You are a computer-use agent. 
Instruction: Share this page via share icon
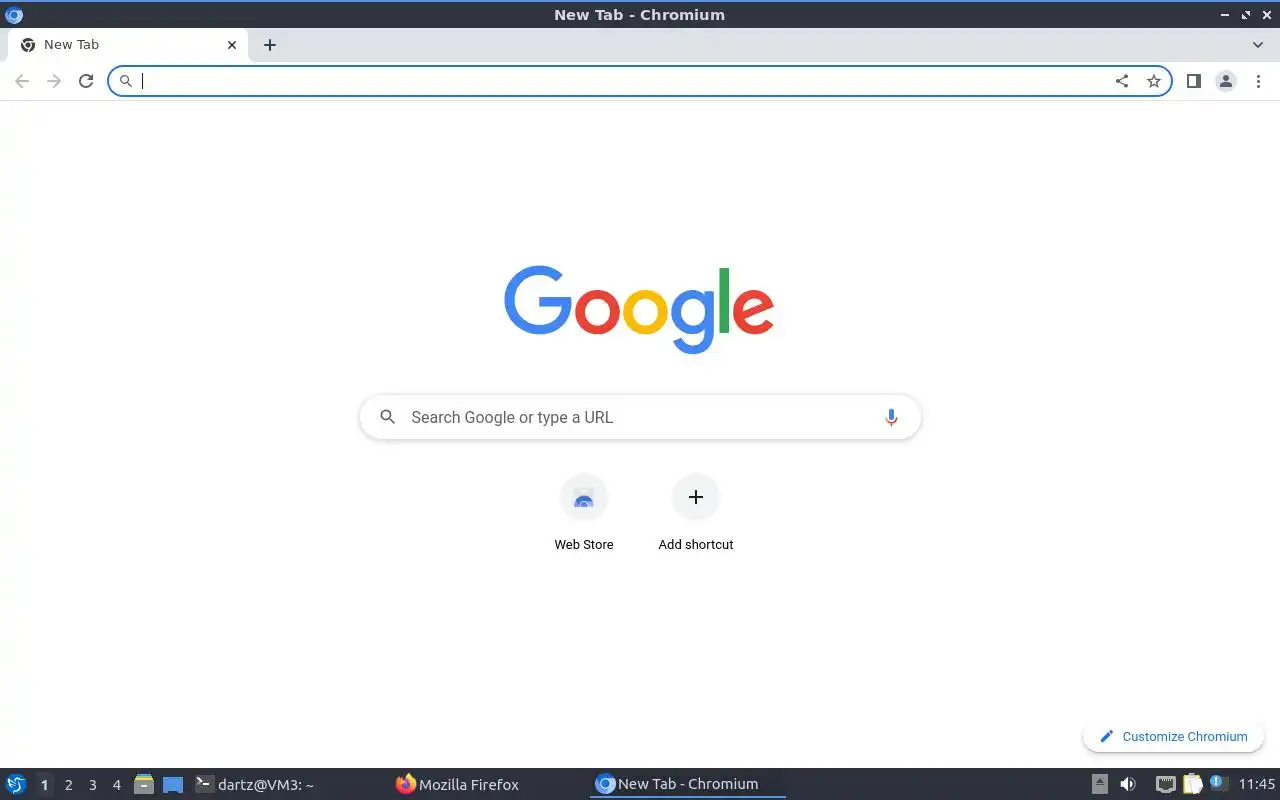(x=1122, y=81)
